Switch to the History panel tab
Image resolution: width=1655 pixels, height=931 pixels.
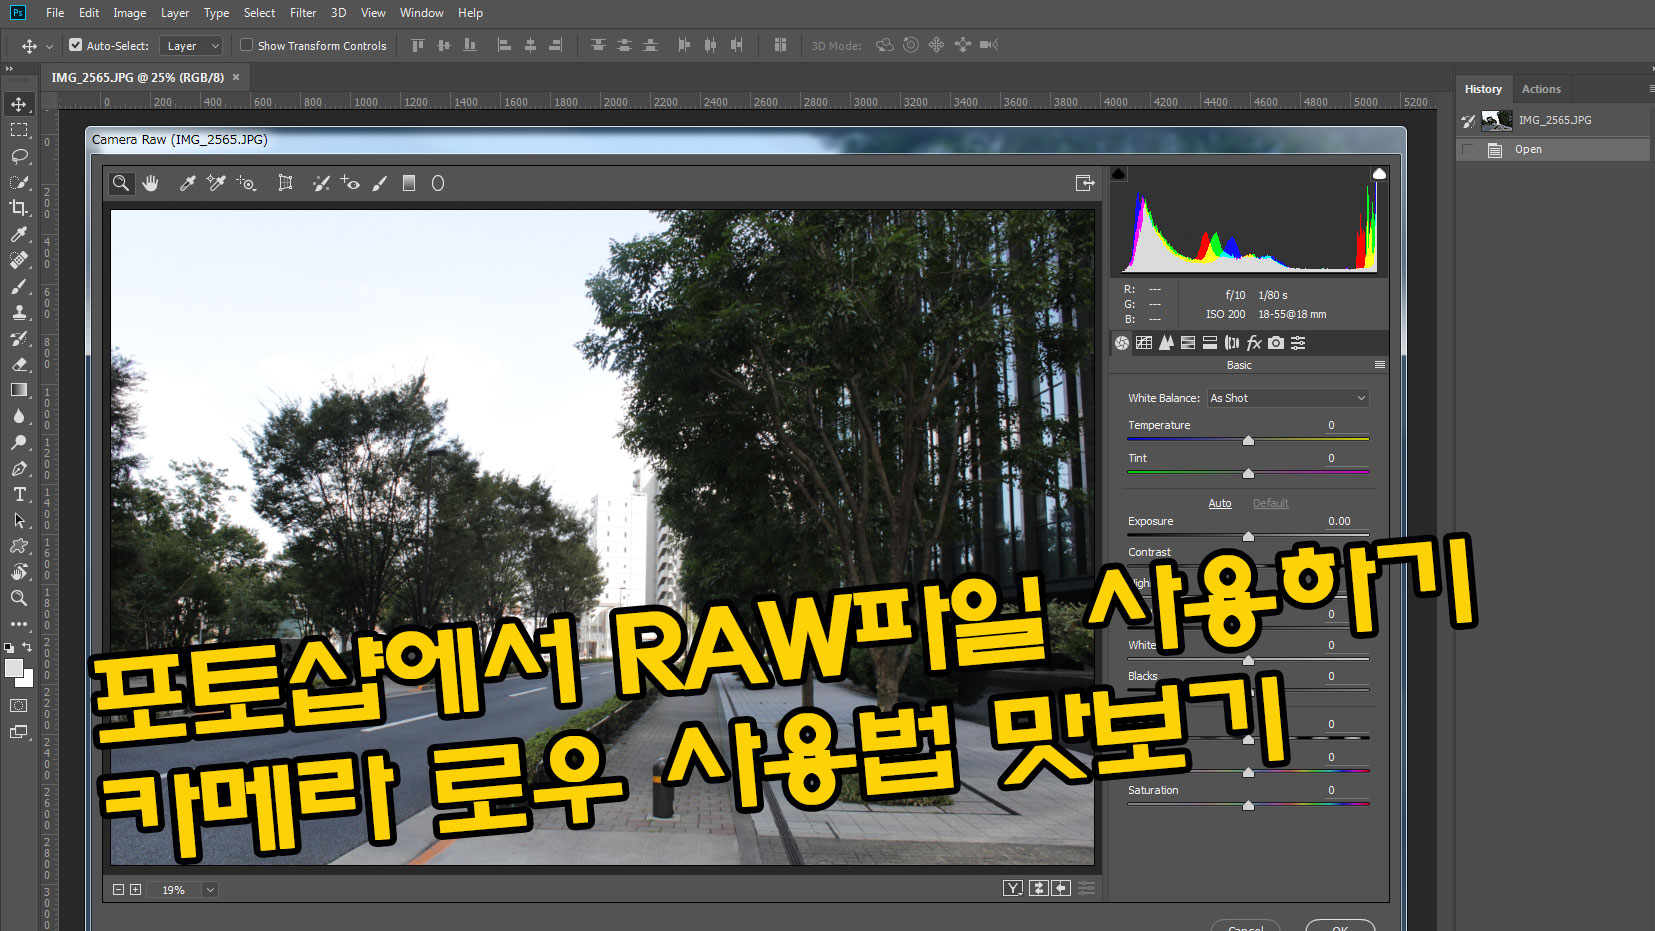point(1483,89)
